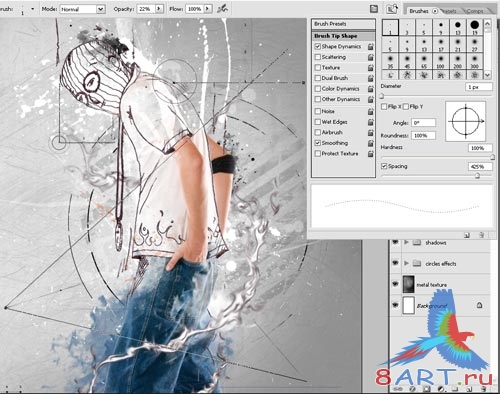The width and height of the screenshot is (500, 394).
Task: Disable the Smoothing checkbox
Action: pos(318,143)
